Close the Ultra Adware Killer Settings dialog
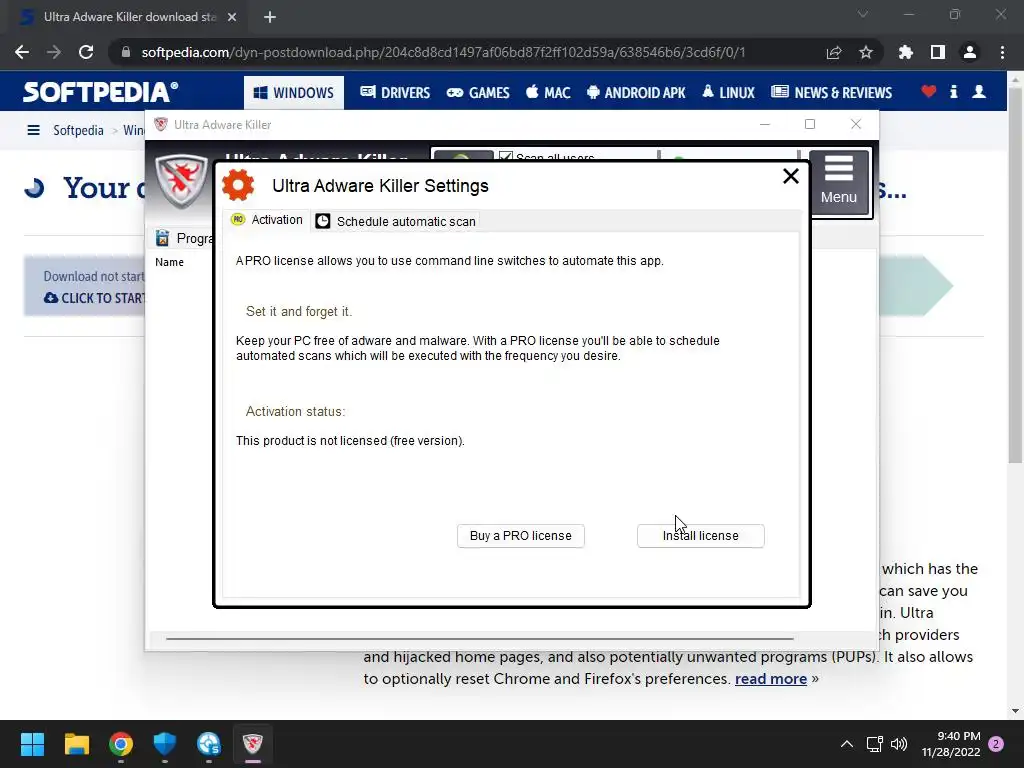The height and width of the screenshot is (768, 1024). (790, 176)
